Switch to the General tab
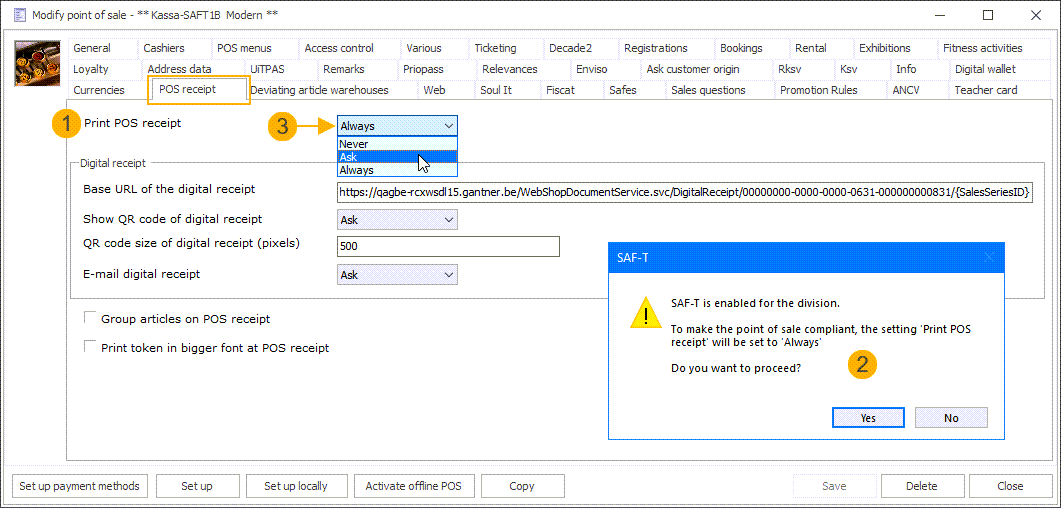 point(101,48)
